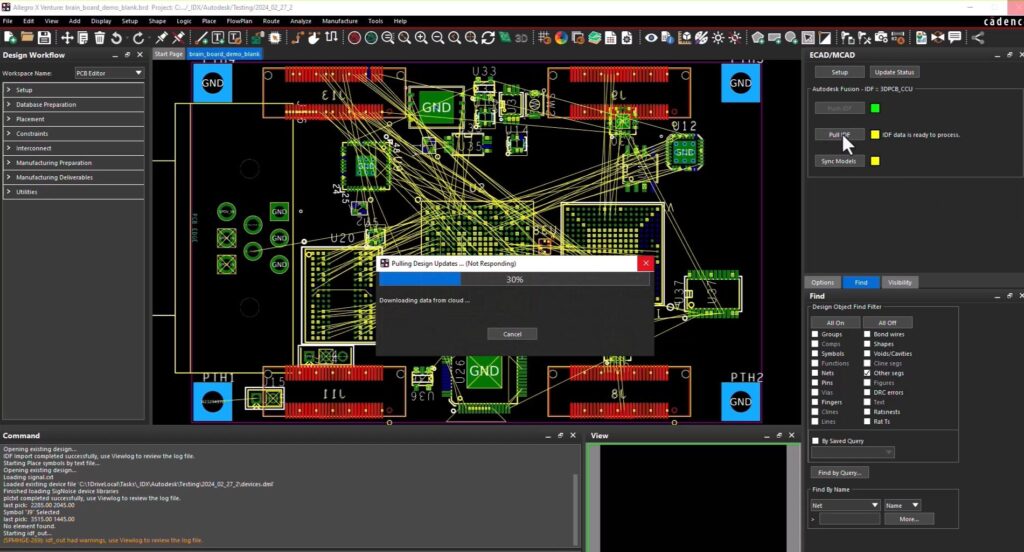Check the Ratsnests filter checkbox
The height and width of the screenshot is (552, 1024).
(x=867, y=412)
